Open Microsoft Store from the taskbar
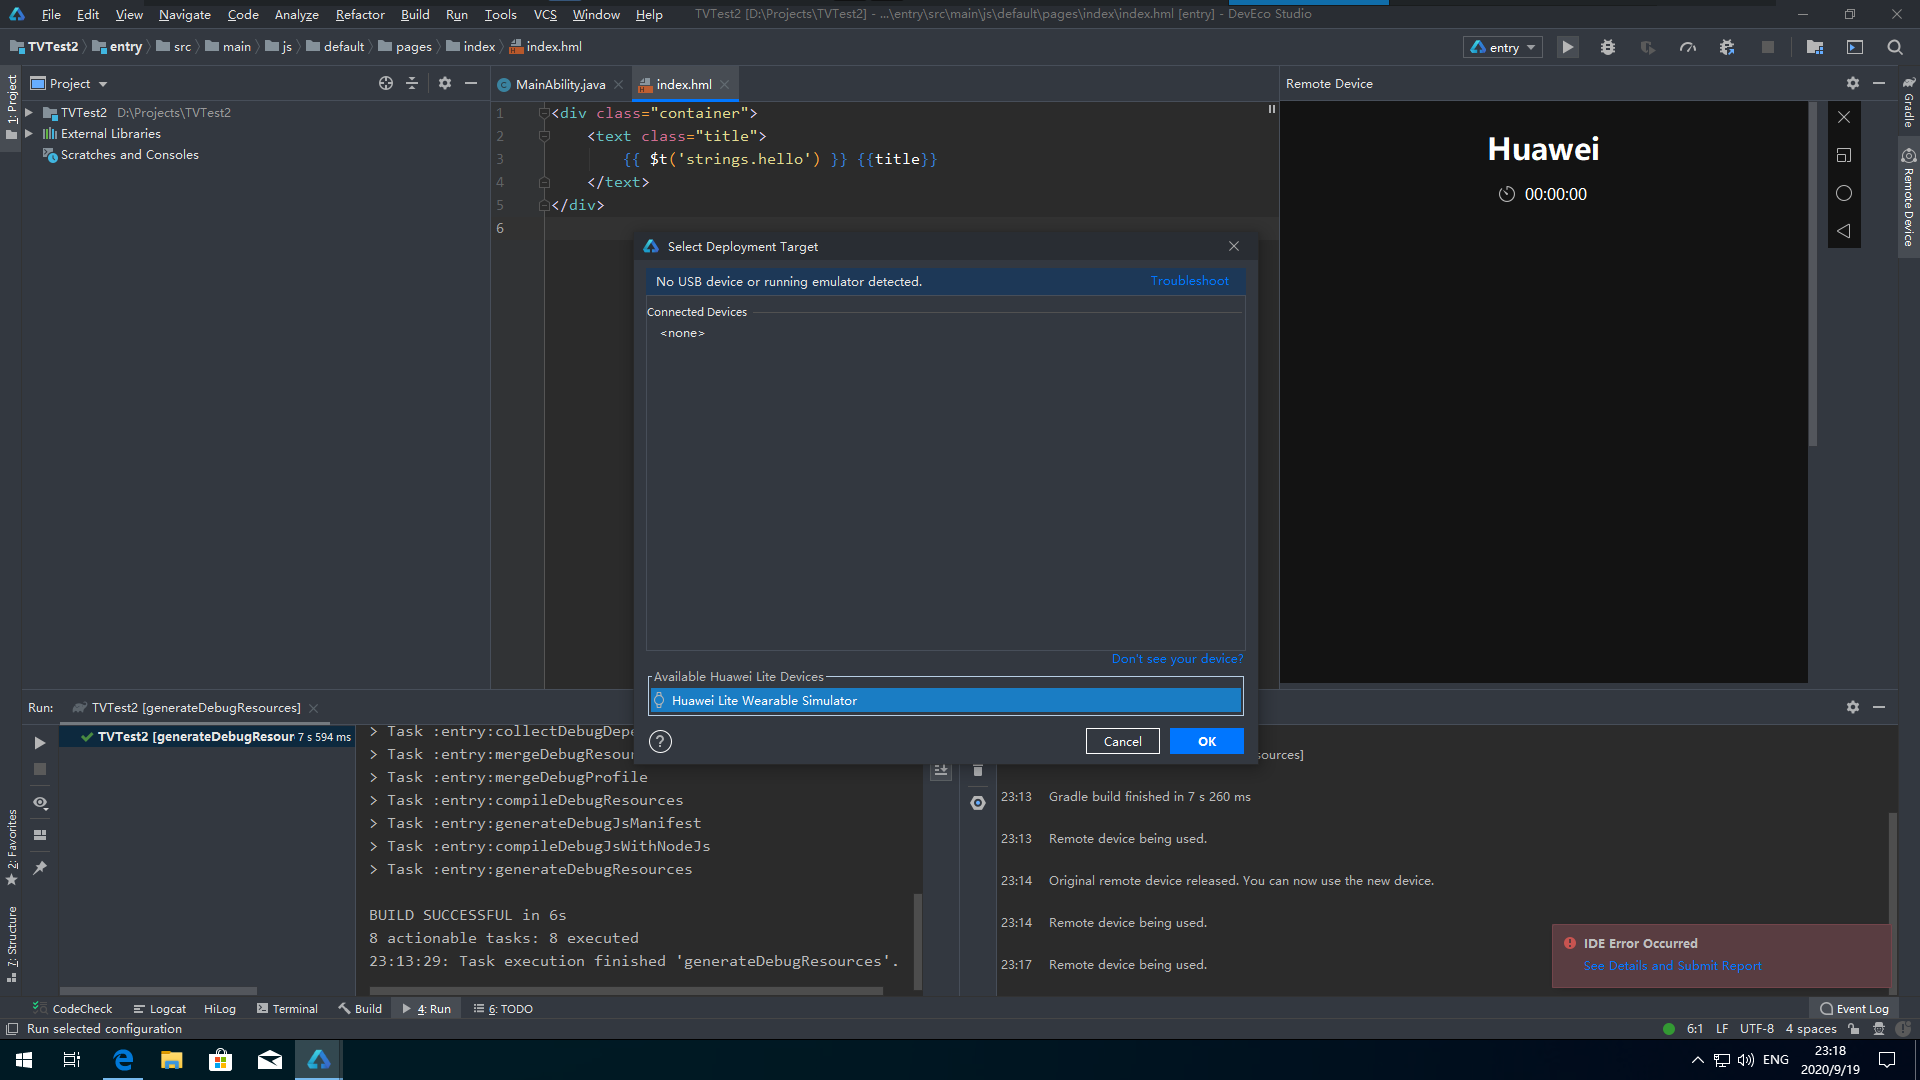 click(220, 1060)
